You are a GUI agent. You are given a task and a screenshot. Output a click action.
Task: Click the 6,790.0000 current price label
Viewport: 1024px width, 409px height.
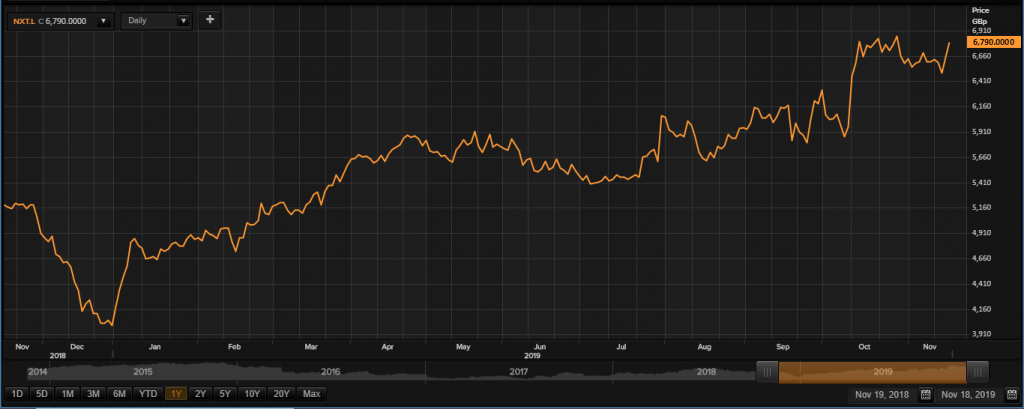coord(993,42)
